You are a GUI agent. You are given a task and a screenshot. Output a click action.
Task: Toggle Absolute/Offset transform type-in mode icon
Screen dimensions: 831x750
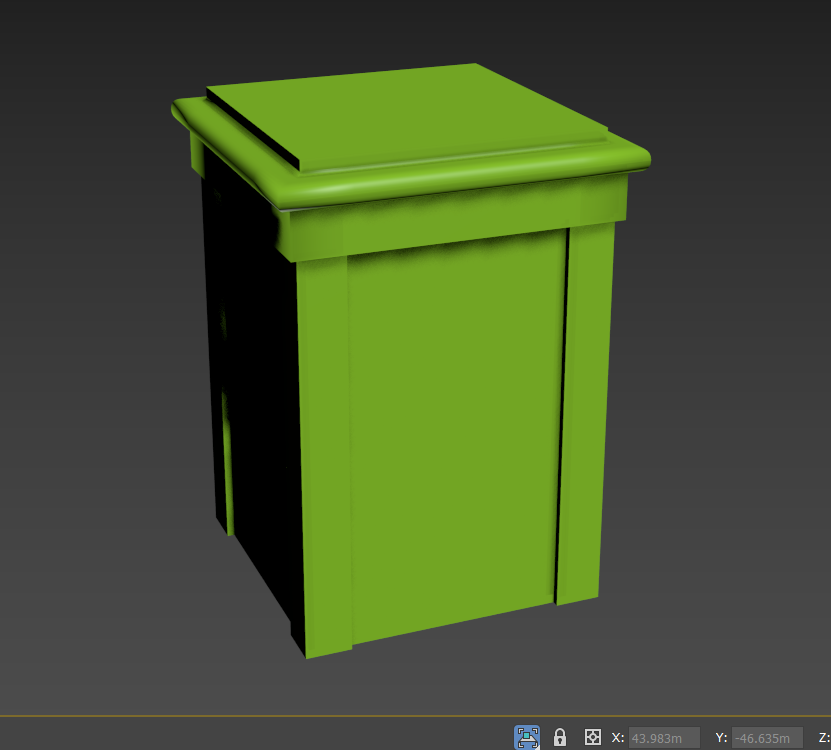pyautogui.click(x=593, y=737)
